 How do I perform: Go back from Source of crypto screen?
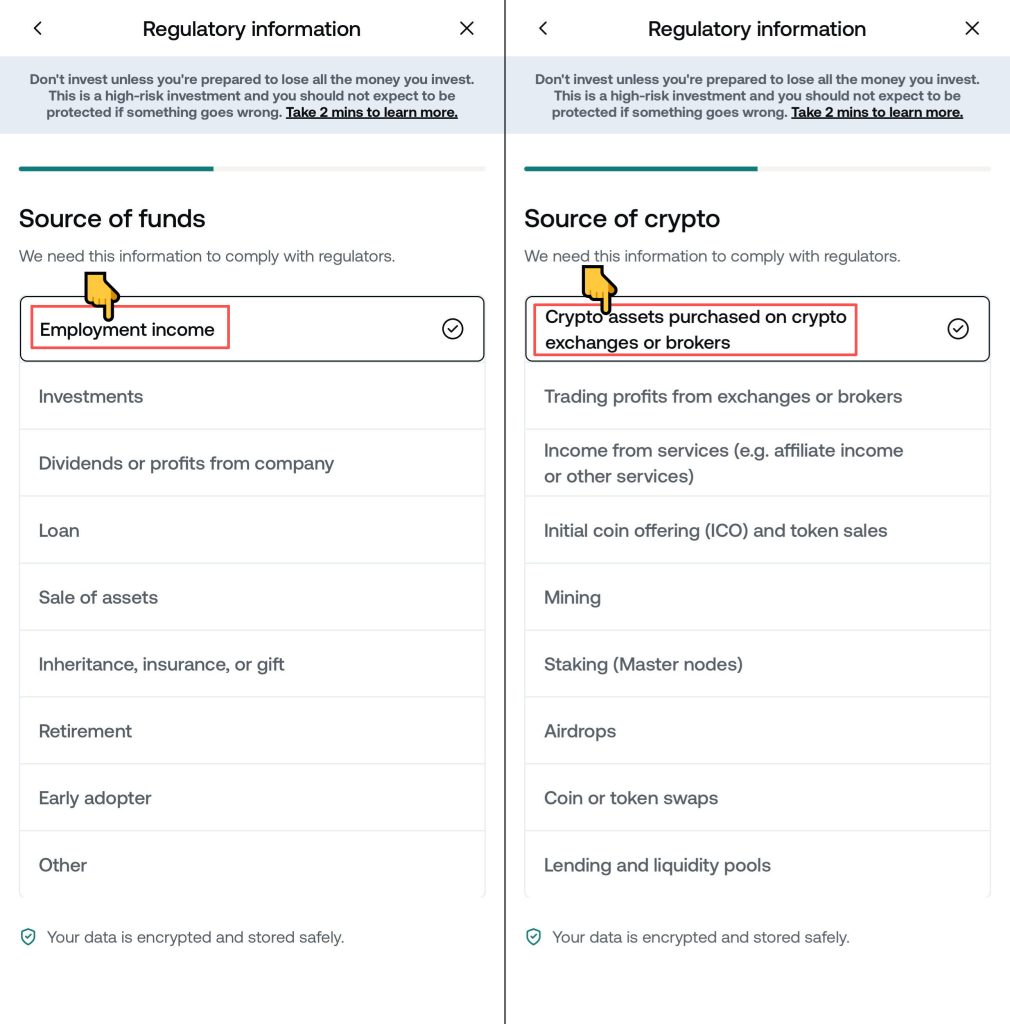[543, 29]
